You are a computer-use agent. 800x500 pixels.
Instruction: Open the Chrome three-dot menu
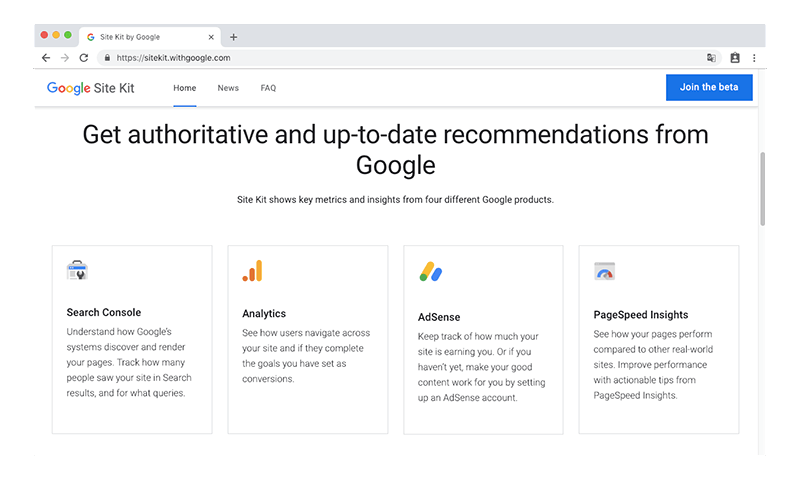754,58
